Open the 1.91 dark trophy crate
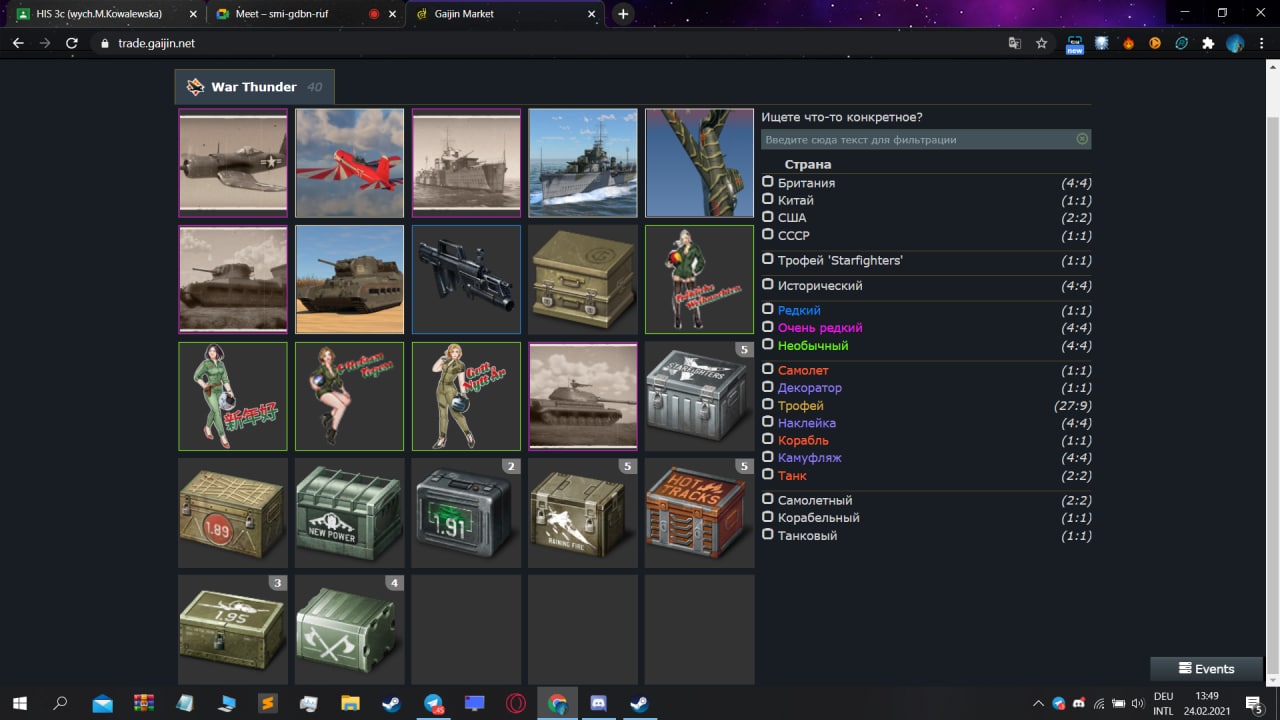1280x720 pixels. [x=466, y=513]
